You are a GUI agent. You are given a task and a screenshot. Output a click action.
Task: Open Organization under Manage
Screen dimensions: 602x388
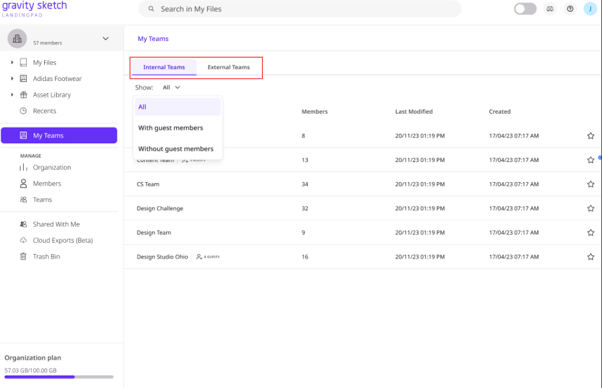[52, 167]
